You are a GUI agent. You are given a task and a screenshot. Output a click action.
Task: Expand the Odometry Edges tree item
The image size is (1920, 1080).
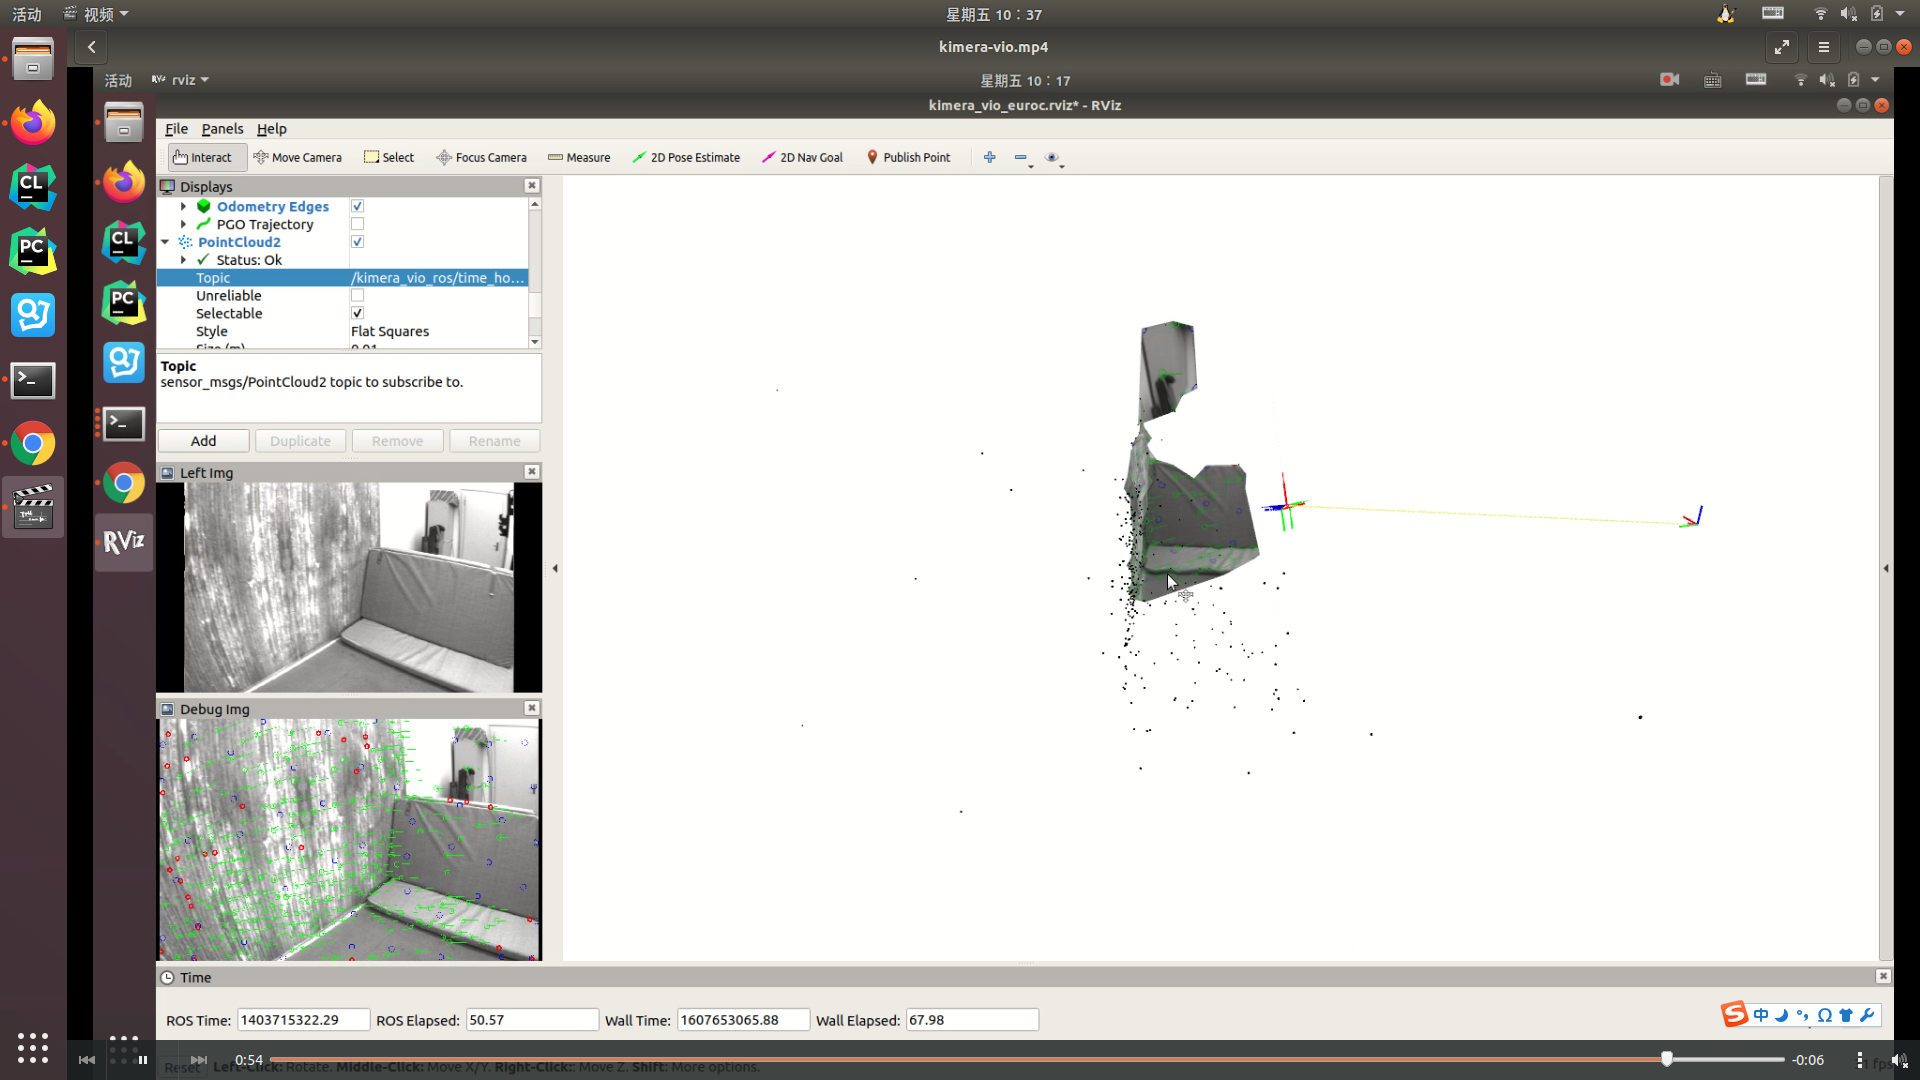coord(184,206)
